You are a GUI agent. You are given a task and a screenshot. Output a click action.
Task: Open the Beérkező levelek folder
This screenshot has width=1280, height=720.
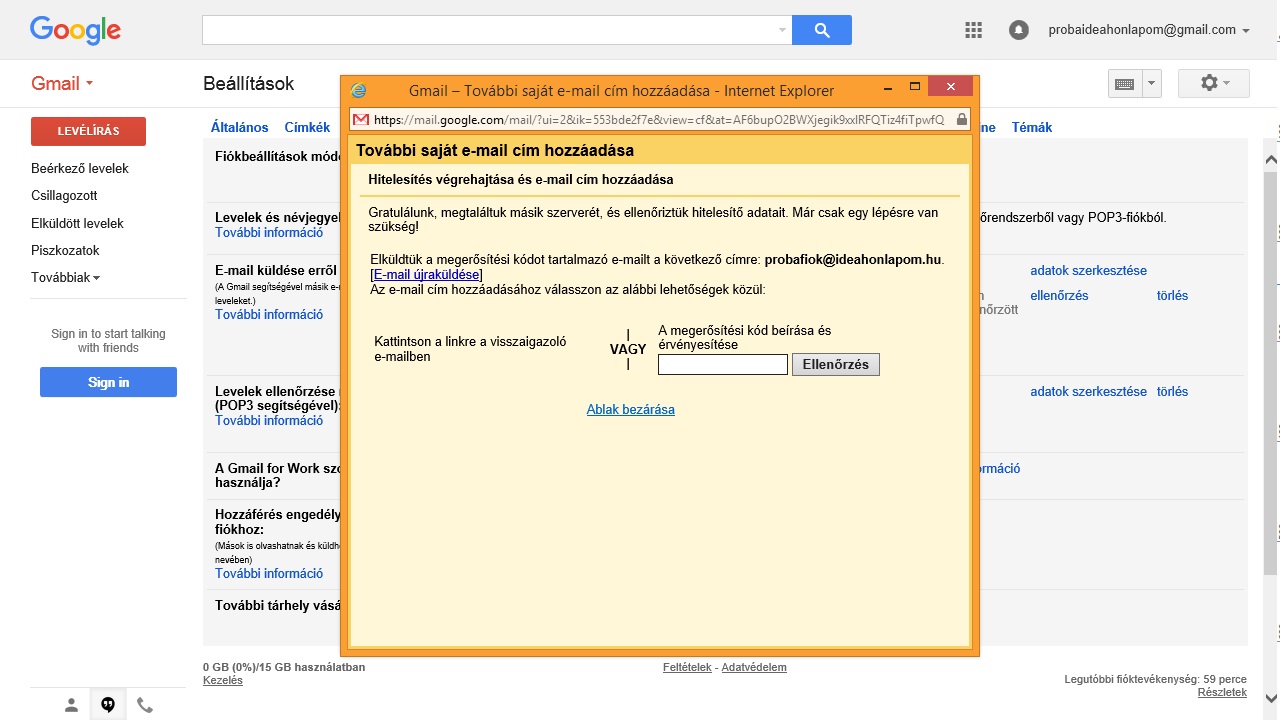tap(80, 168)
